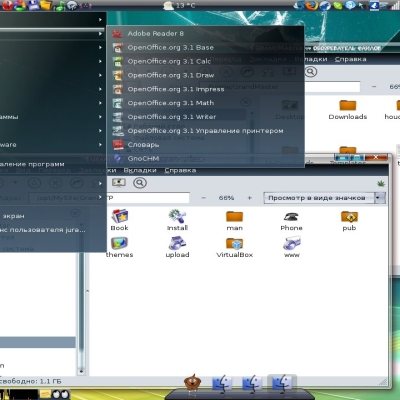Image resolution: width=400 pixels, height=400 pixels.
Task: Launch OpenOffice.org 3.1 Impress
Action: (x=176, y=89)
